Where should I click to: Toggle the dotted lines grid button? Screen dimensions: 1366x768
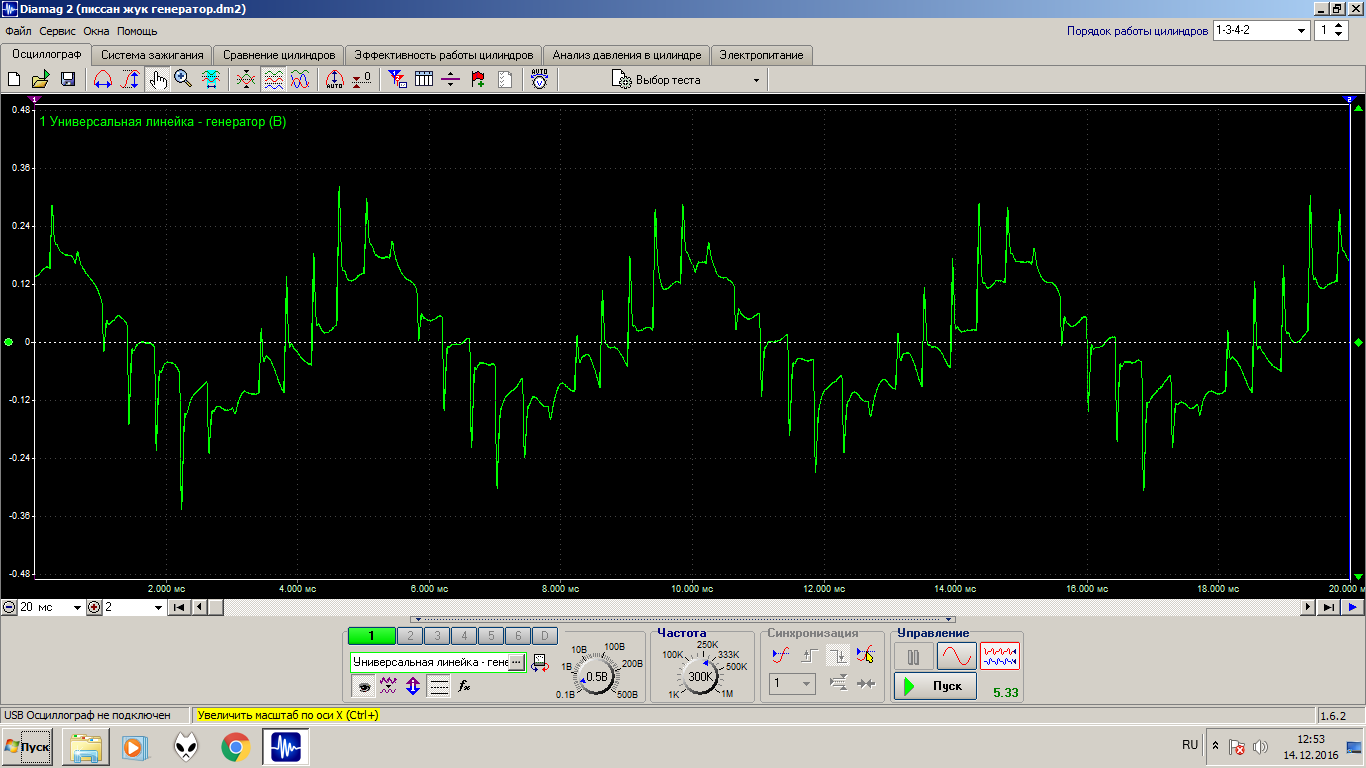[438, 686]
